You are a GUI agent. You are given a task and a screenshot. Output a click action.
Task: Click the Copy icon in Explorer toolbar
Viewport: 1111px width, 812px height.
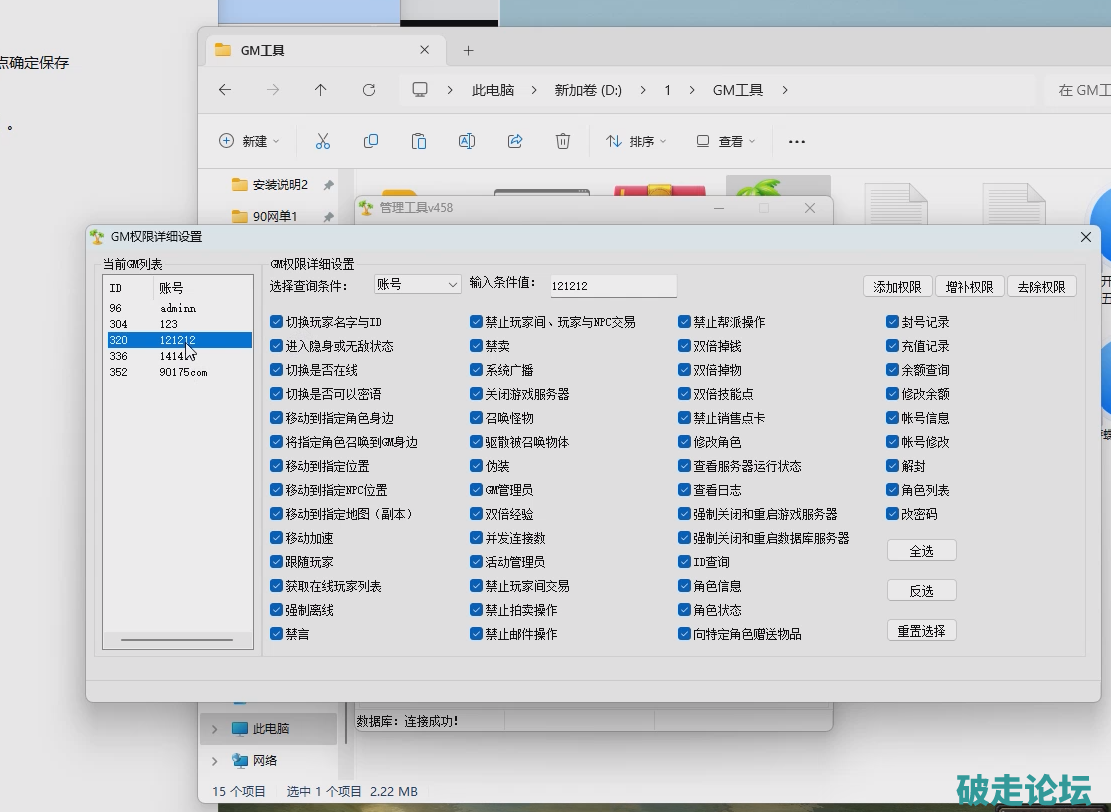371,142
